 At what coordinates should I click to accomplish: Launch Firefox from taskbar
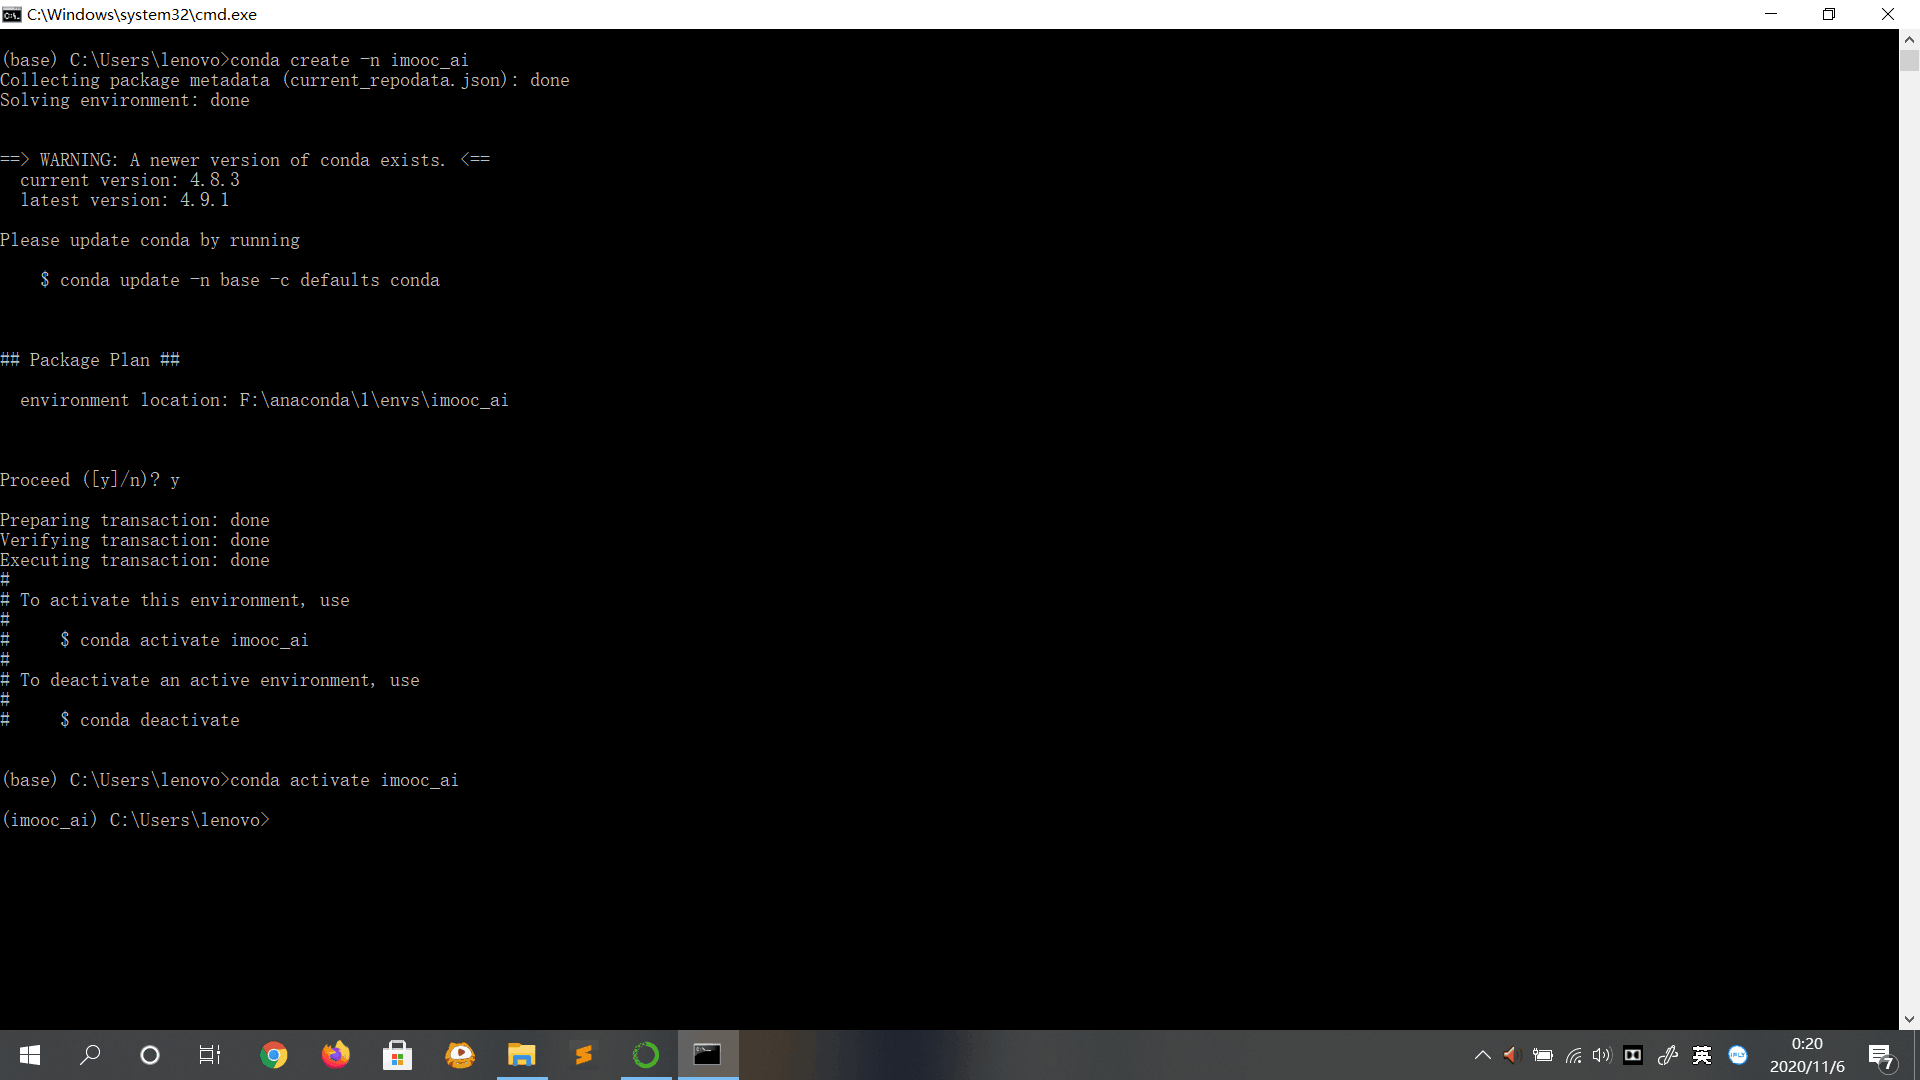click(x=336, y=1055)
